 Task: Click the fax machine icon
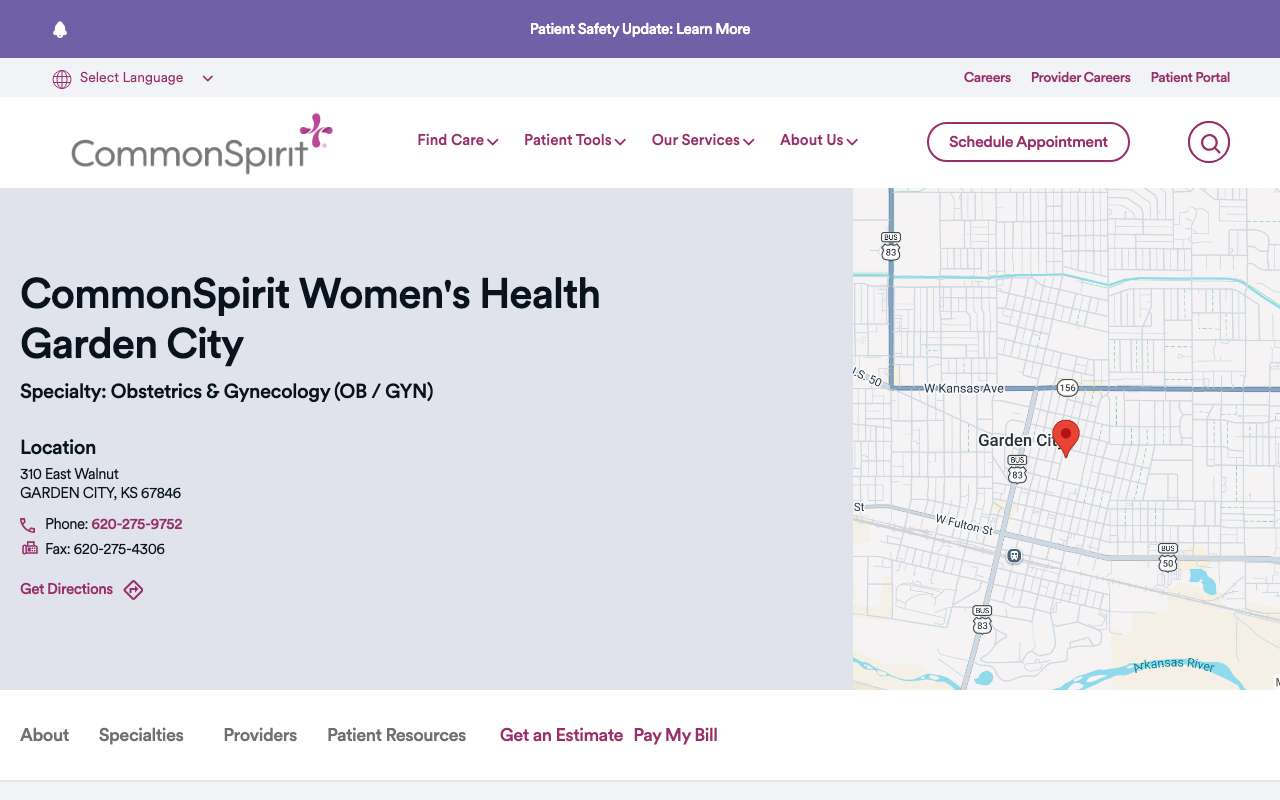pos(30,548)
